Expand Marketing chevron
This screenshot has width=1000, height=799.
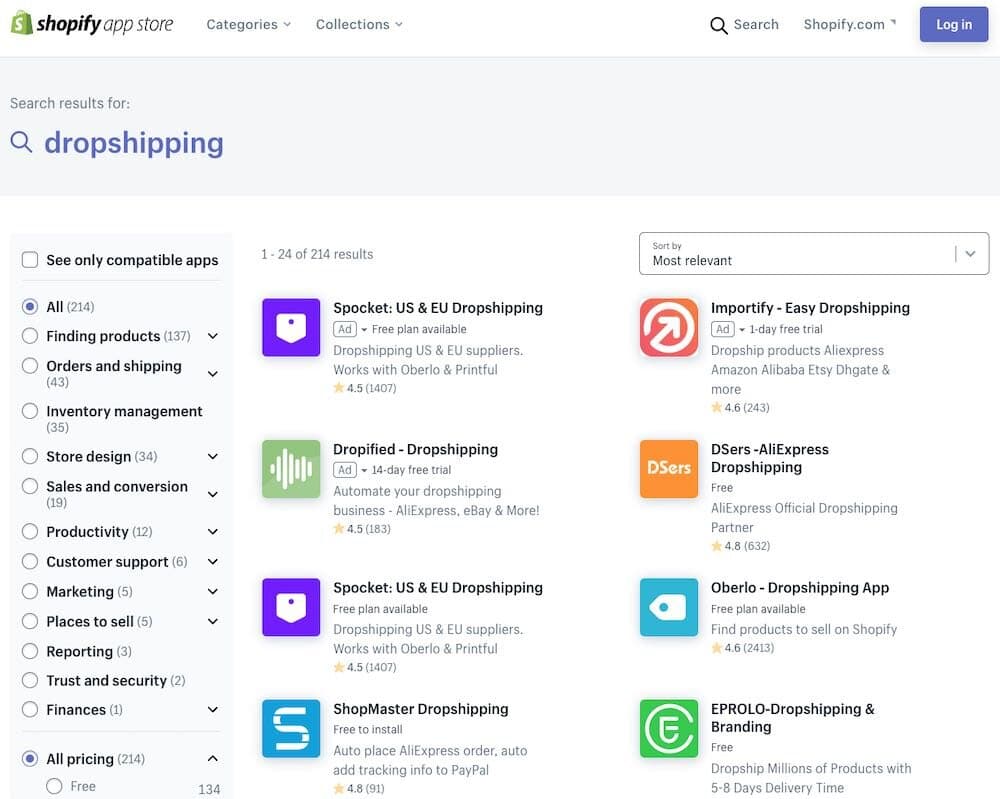pos(213,592)
